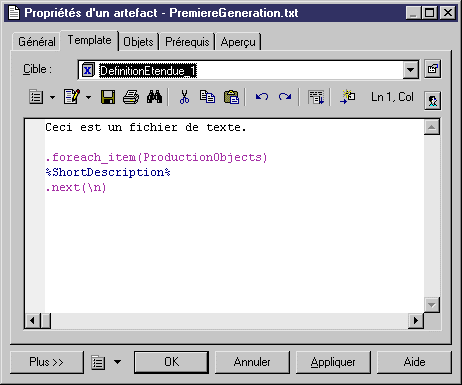Click the Appliquer button
The height and width of the screenshot is (385, 462).
click(333, 362)
